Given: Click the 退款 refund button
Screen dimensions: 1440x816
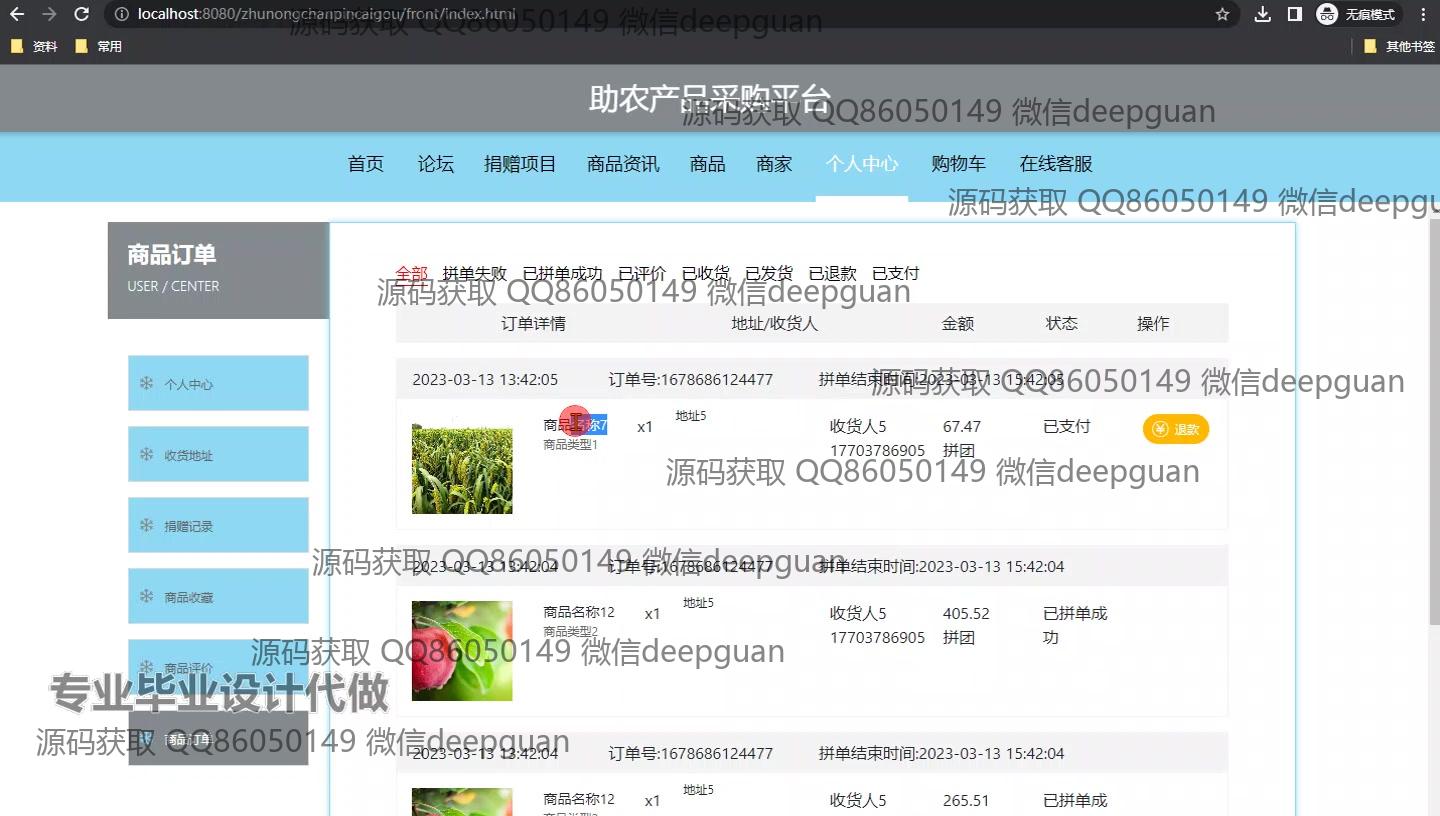Looking at the screenshot, I should (1176, 429).
